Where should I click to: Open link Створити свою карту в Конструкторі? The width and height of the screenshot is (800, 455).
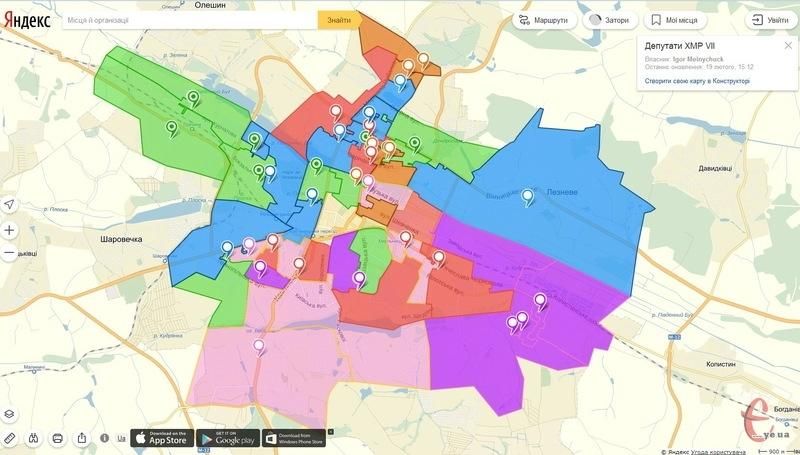point(696,81)
